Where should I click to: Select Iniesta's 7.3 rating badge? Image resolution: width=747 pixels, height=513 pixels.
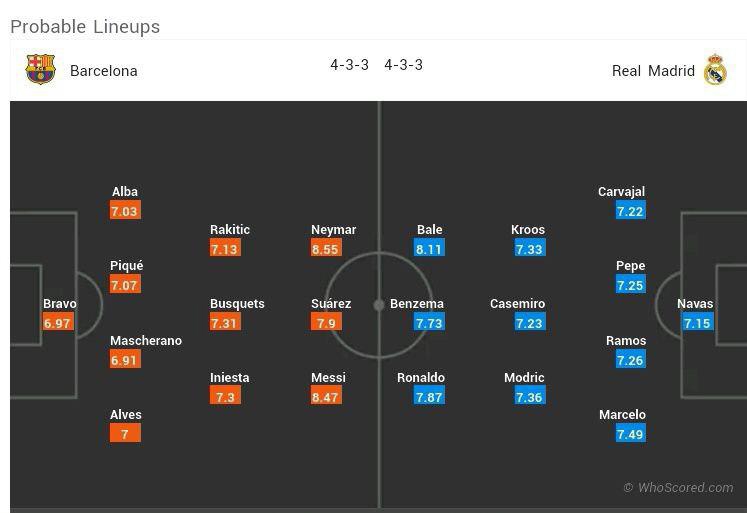pos(224,397)
